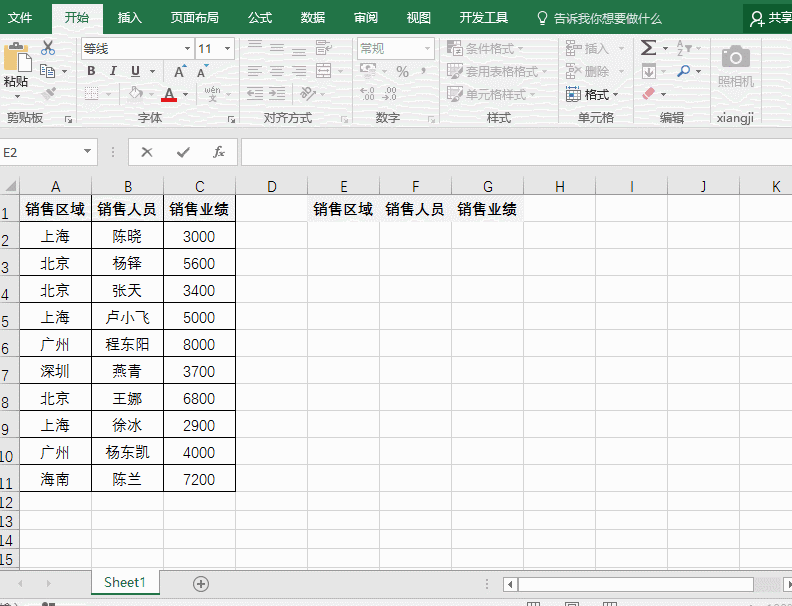Click the decrease indent icon

tap(255, 93)
